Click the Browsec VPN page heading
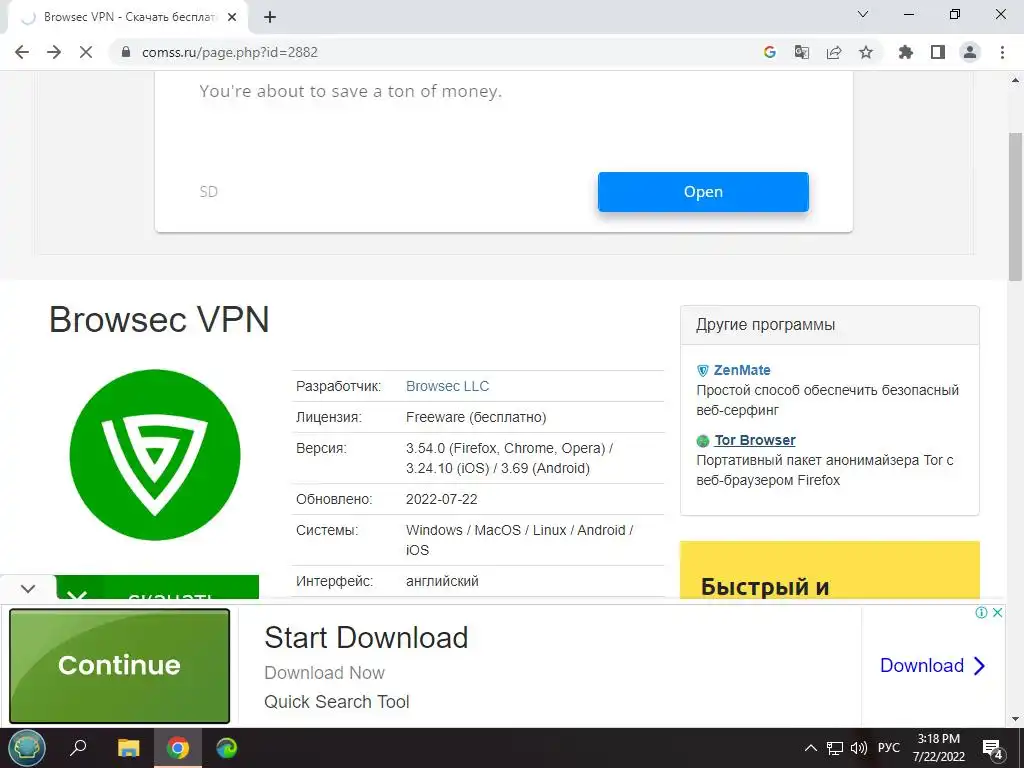 [159, 320]
